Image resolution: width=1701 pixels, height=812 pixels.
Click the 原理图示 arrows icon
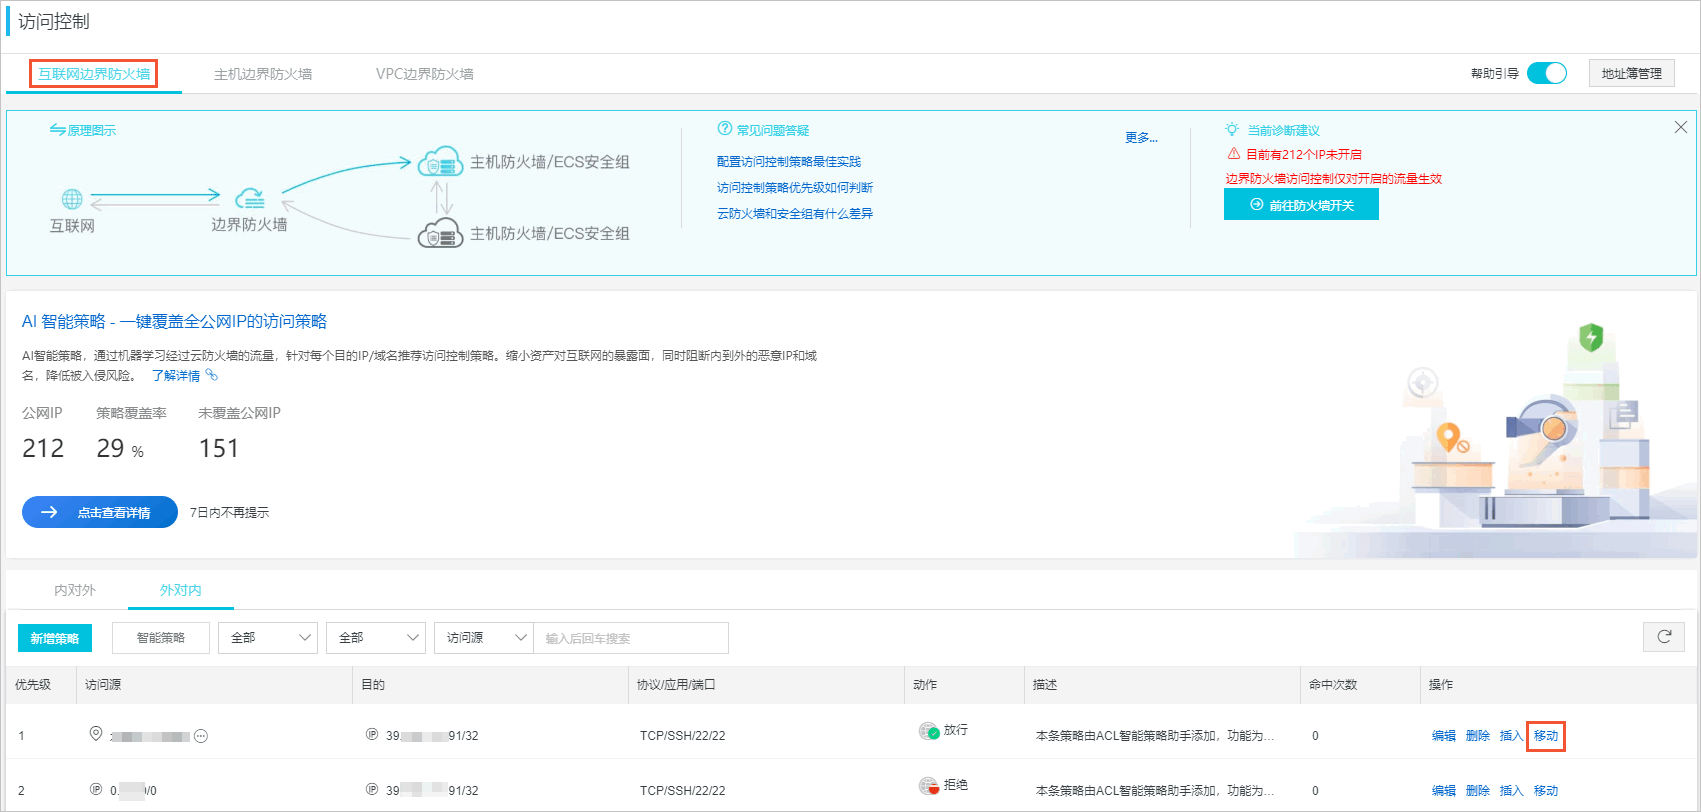(57, 130)
